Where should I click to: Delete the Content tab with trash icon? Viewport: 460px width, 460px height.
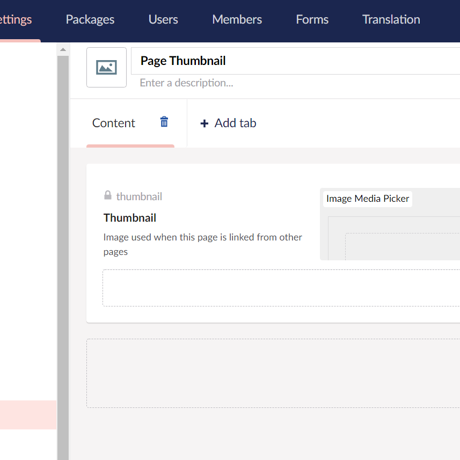click(x=164, y=122)
